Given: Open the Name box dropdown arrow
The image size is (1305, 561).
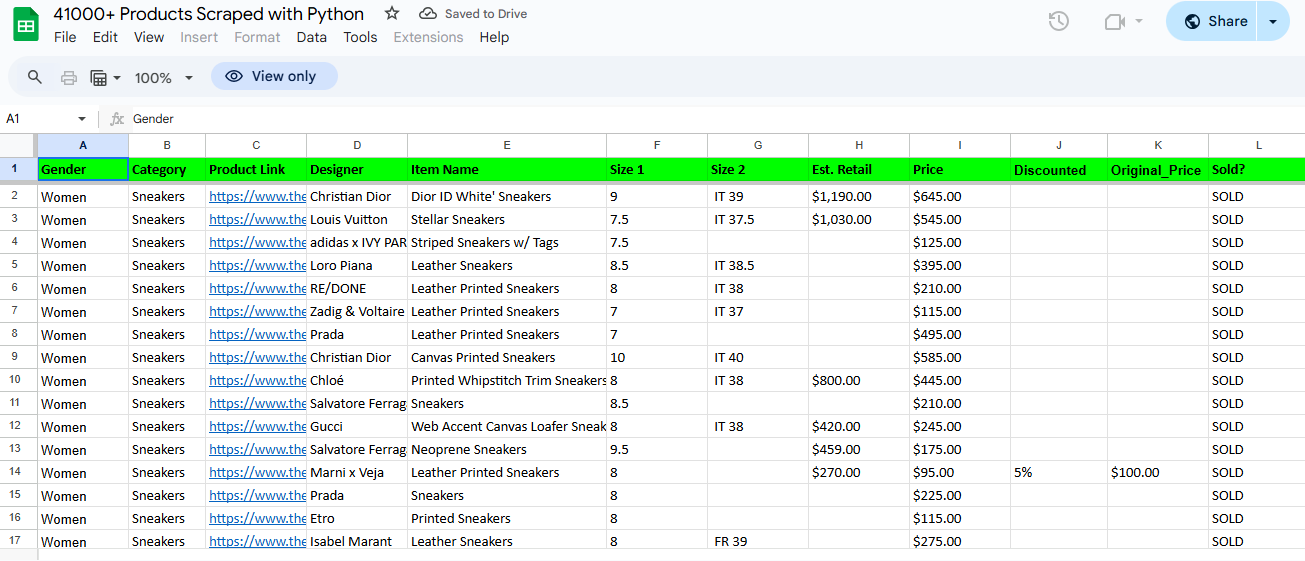Looking at the screenshot, I should tap(82, 118).
